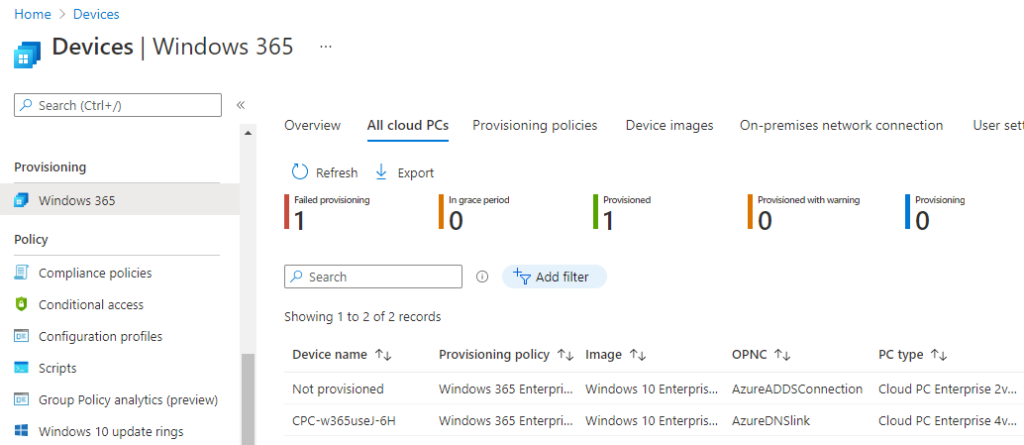Click the Export button label
1024x445 pixels.
415,173
